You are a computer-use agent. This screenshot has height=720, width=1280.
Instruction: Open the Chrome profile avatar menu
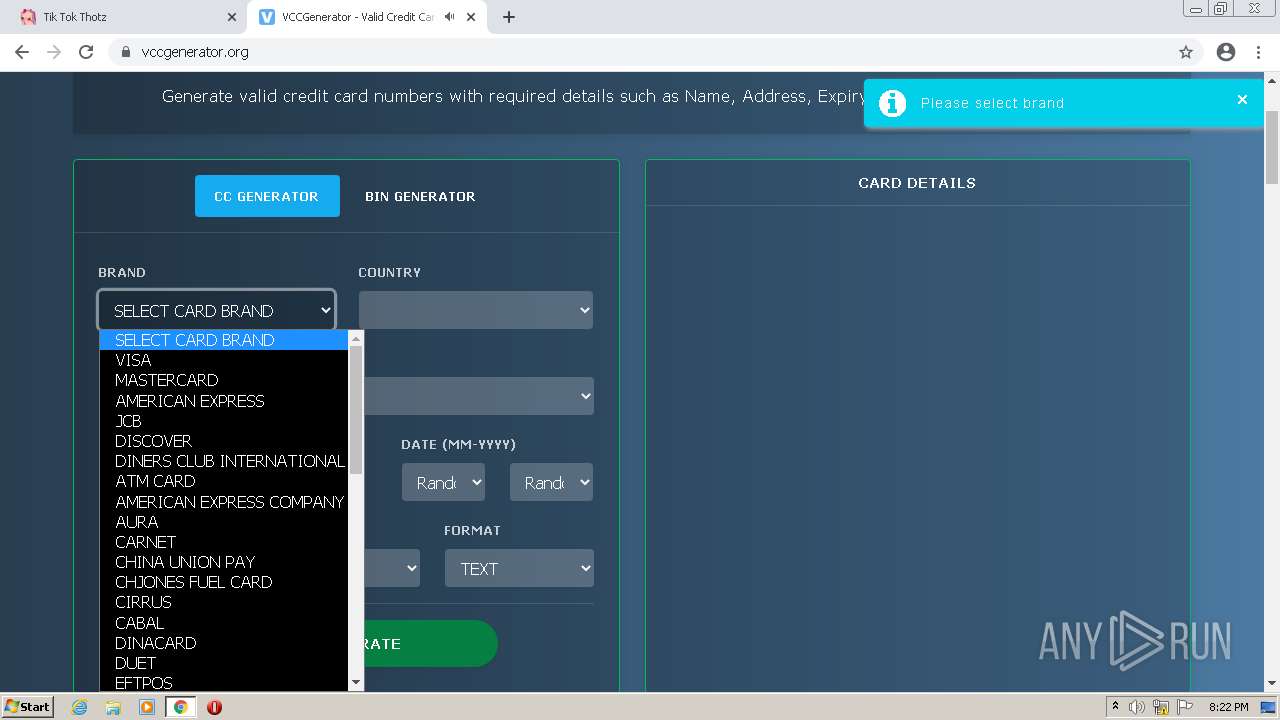point(1226,52)
